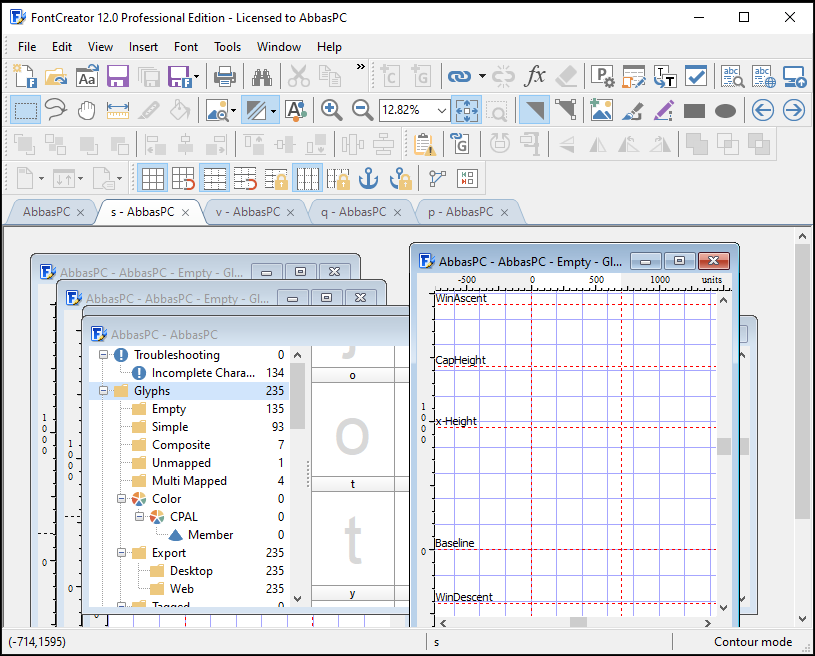Click the Print icon

225,77
